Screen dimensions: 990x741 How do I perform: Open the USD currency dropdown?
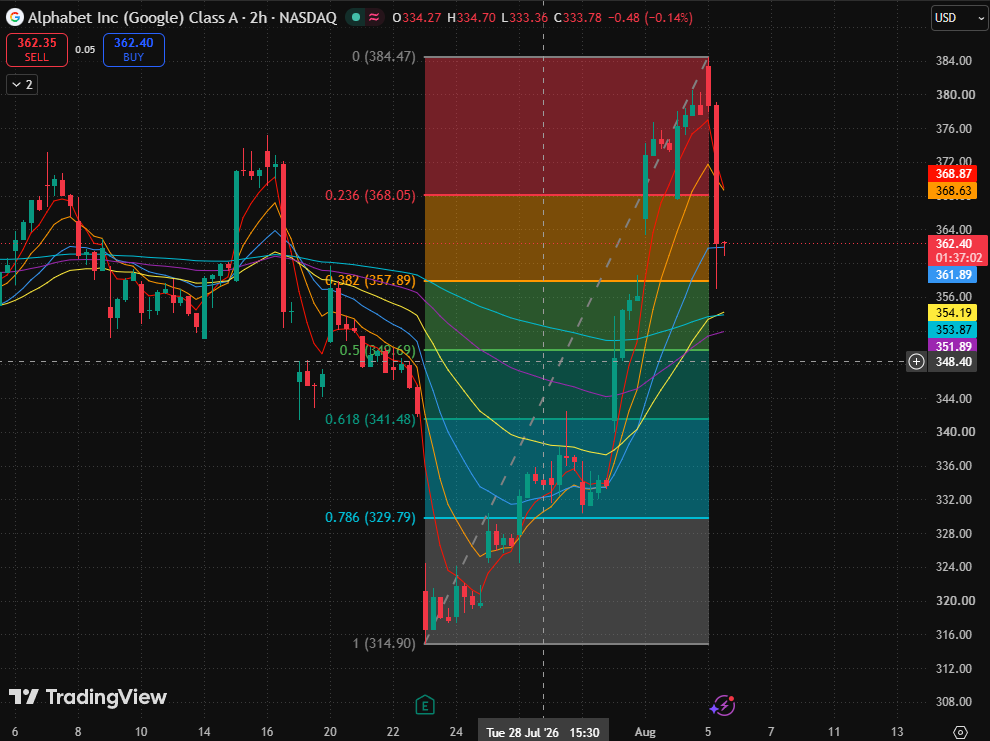(959, 18)
